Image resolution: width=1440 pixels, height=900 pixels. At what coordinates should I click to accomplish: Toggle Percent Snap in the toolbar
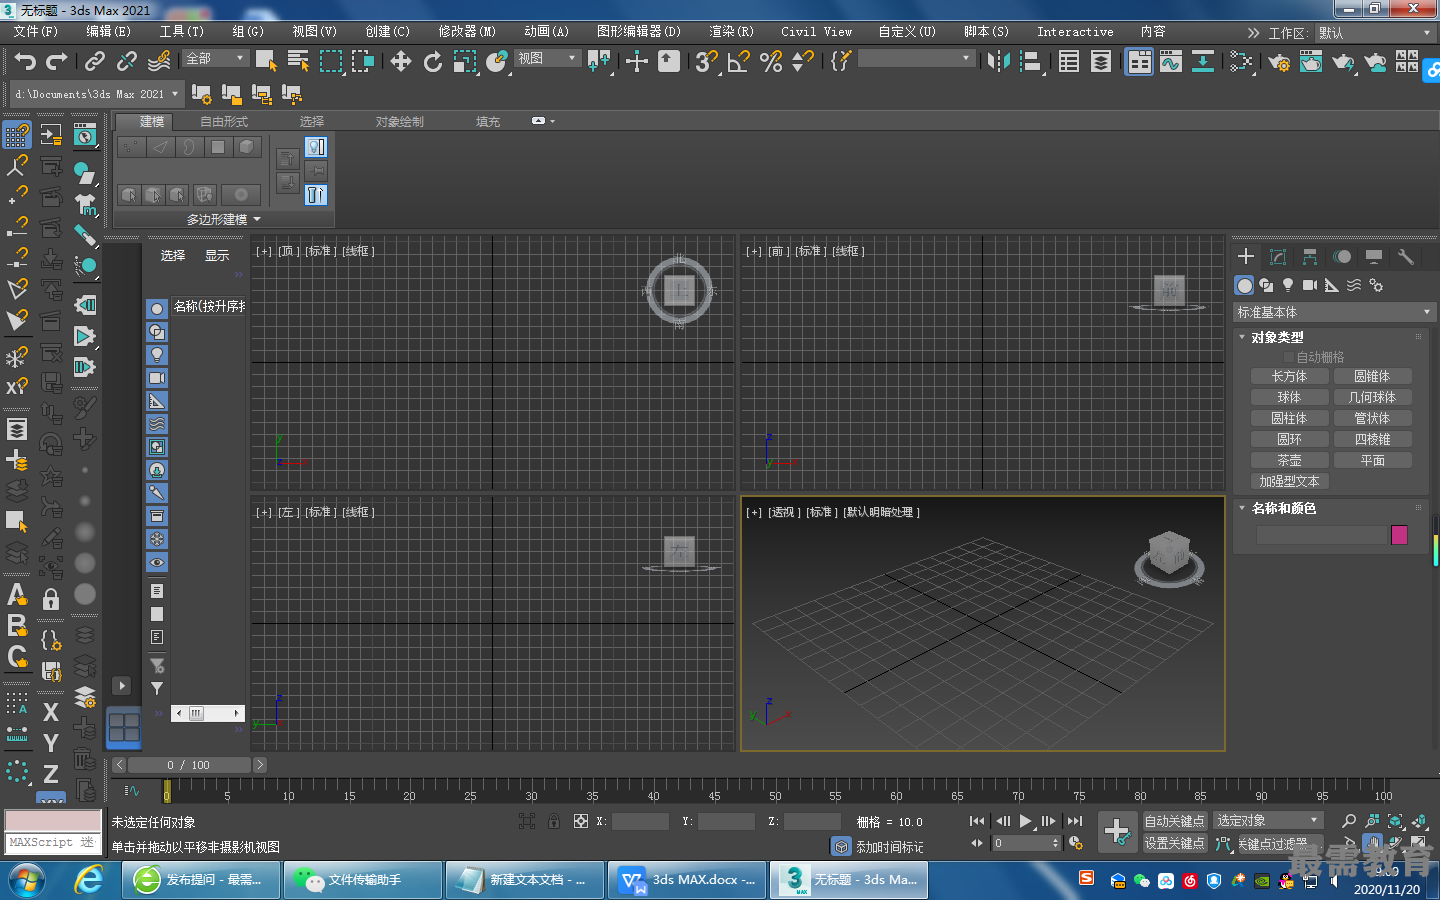[x=770, y=62]
